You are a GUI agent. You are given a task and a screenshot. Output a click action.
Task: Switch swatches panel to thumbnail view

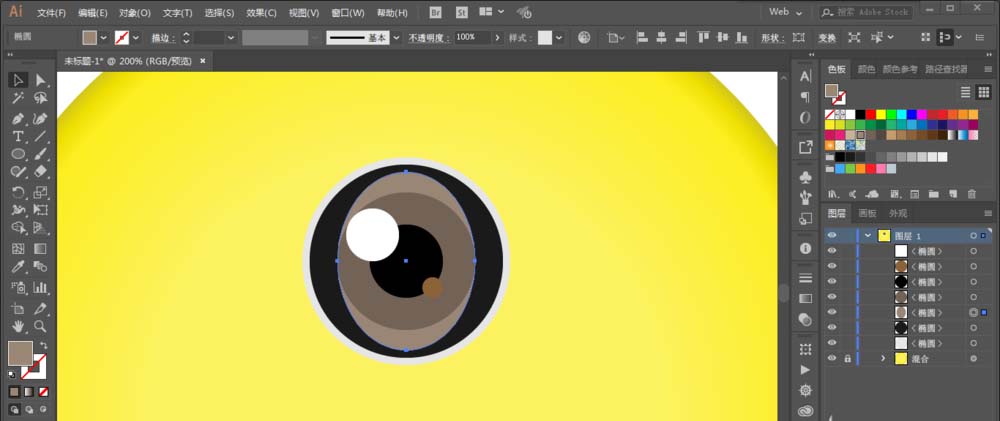tap(983, 92)
